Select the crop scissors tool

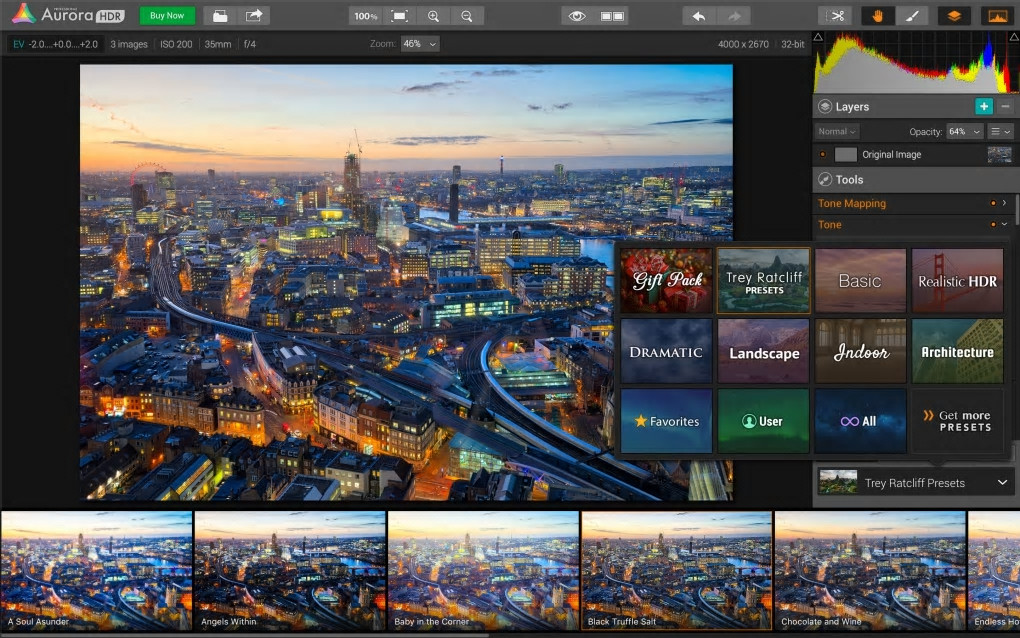tap(836, 16)
